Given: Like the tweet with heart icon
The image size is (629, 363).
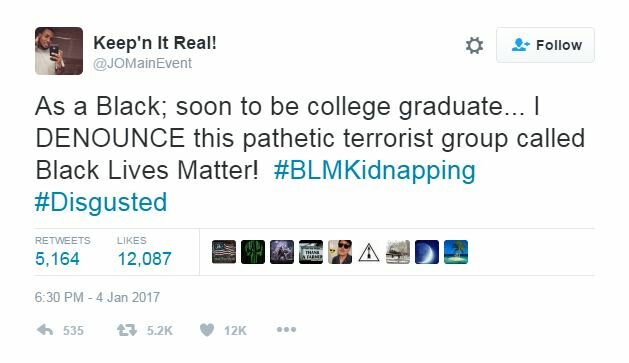Looking at the screenshot, I should (207, 330).
